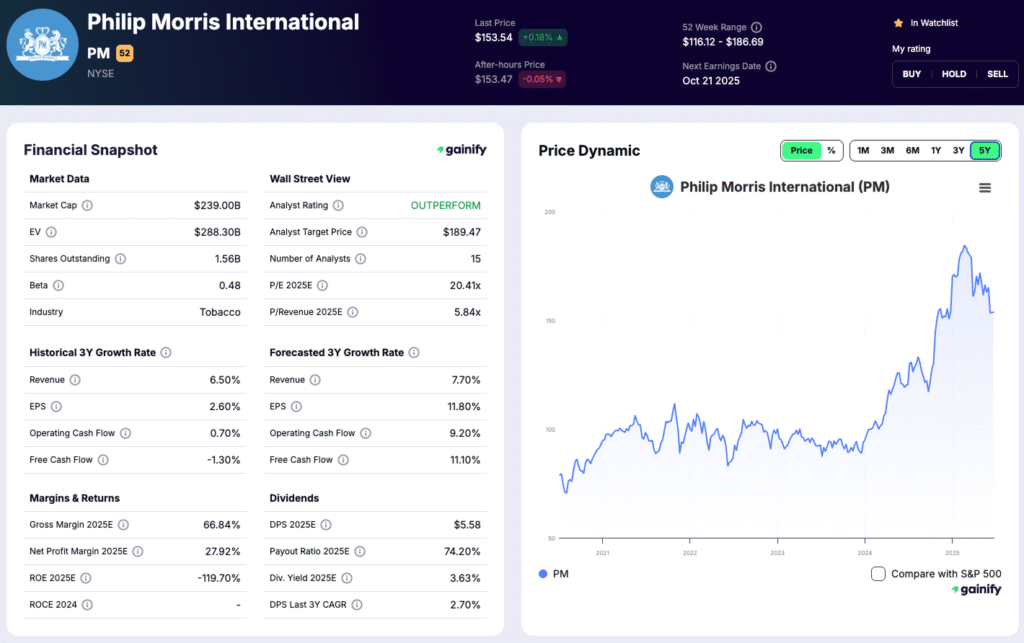Click the Beta info icon
The width and height of the screenshot is (1024, 643).
point(60,285)
